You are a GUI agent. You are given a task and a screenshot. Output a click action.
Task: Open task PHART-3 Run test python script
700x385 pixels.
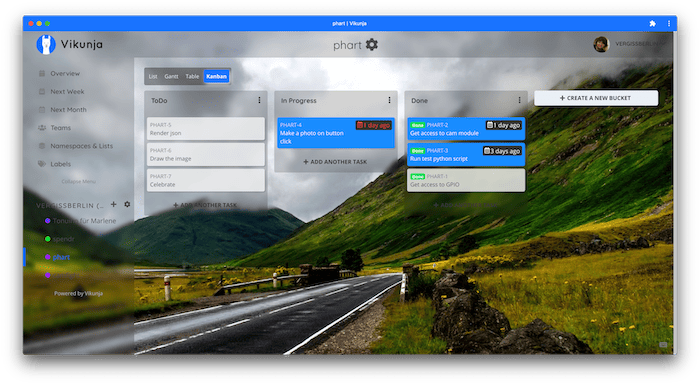[466, 155]
